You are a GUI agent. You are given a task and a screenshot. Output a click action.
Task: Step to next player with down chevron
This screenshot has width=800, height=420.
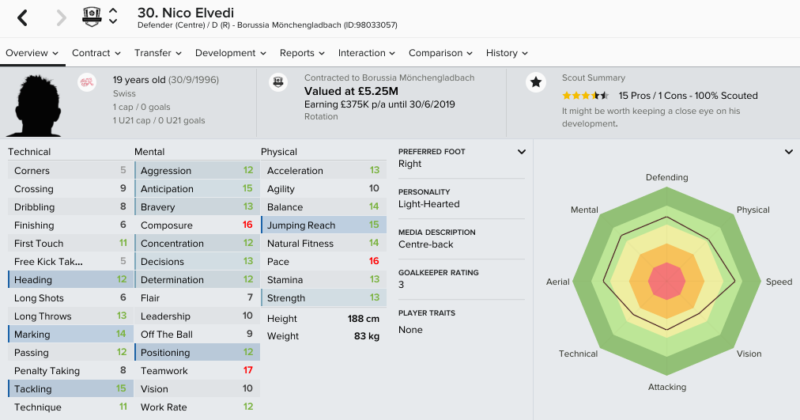(113, 22)
